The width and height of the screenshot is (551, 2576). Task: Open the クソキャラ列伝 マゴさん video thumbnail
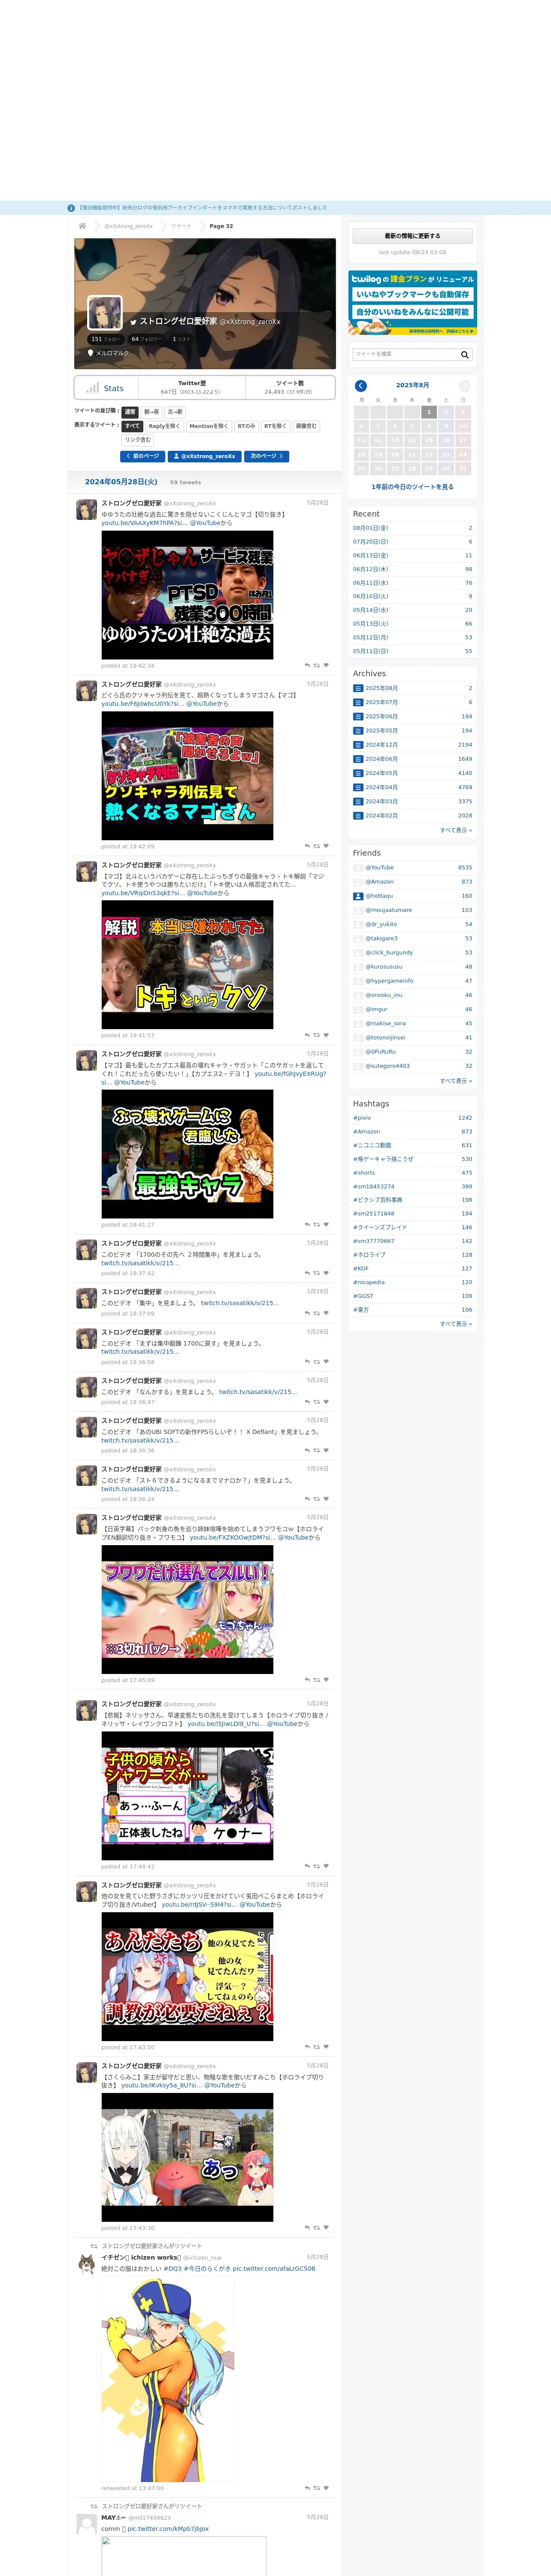pos(187,776)
